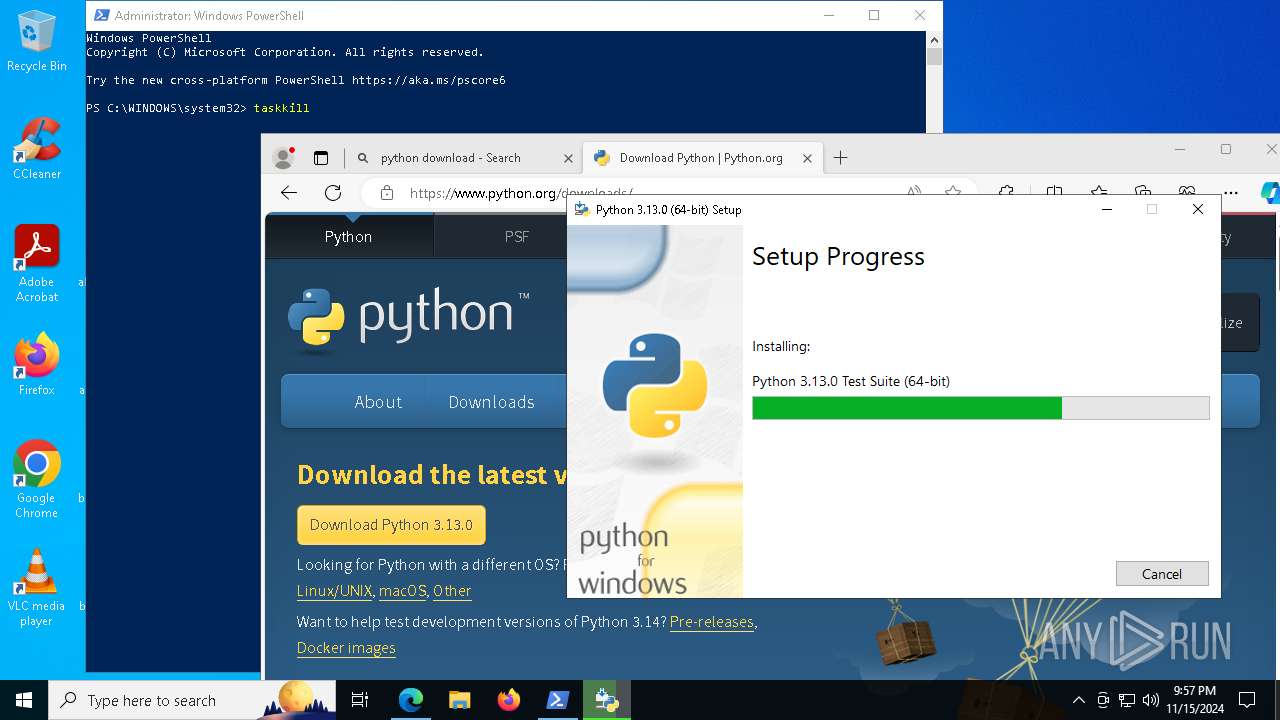
Task: Click "Python 3.13.0 Test Suite (64-bit)" text
Action: pyautogui.click(x=851, y=381)
